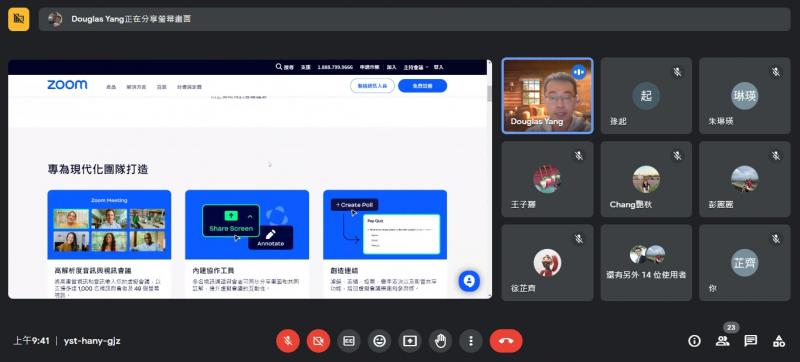
Task: Click the card title 創造連結
Action: [344, 271]
